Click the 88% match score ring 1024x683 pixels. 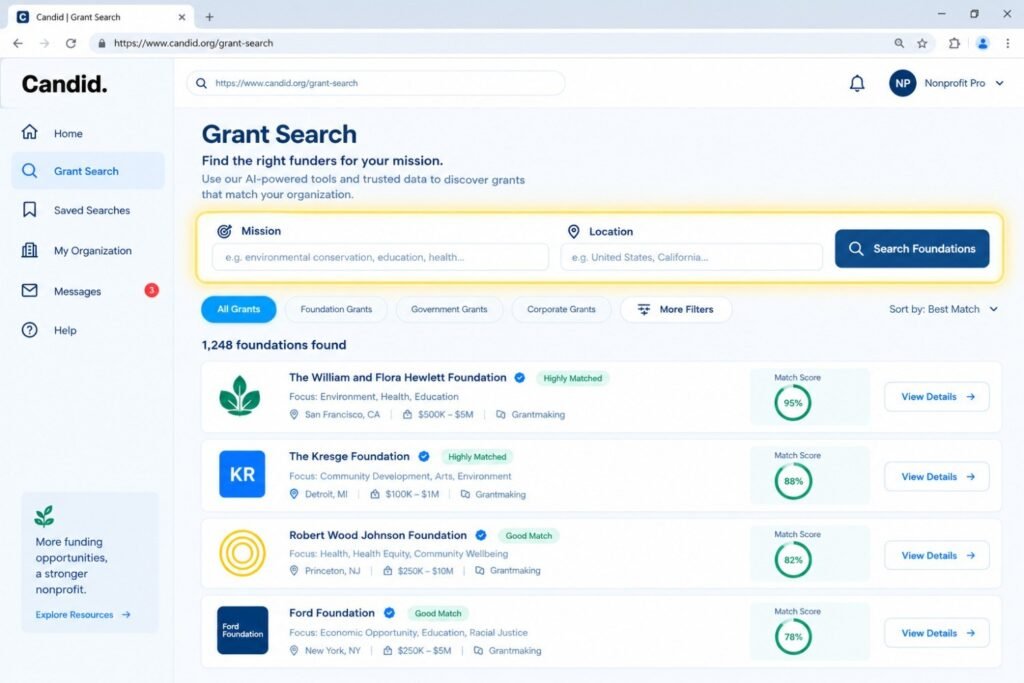(x=793, y=481)
